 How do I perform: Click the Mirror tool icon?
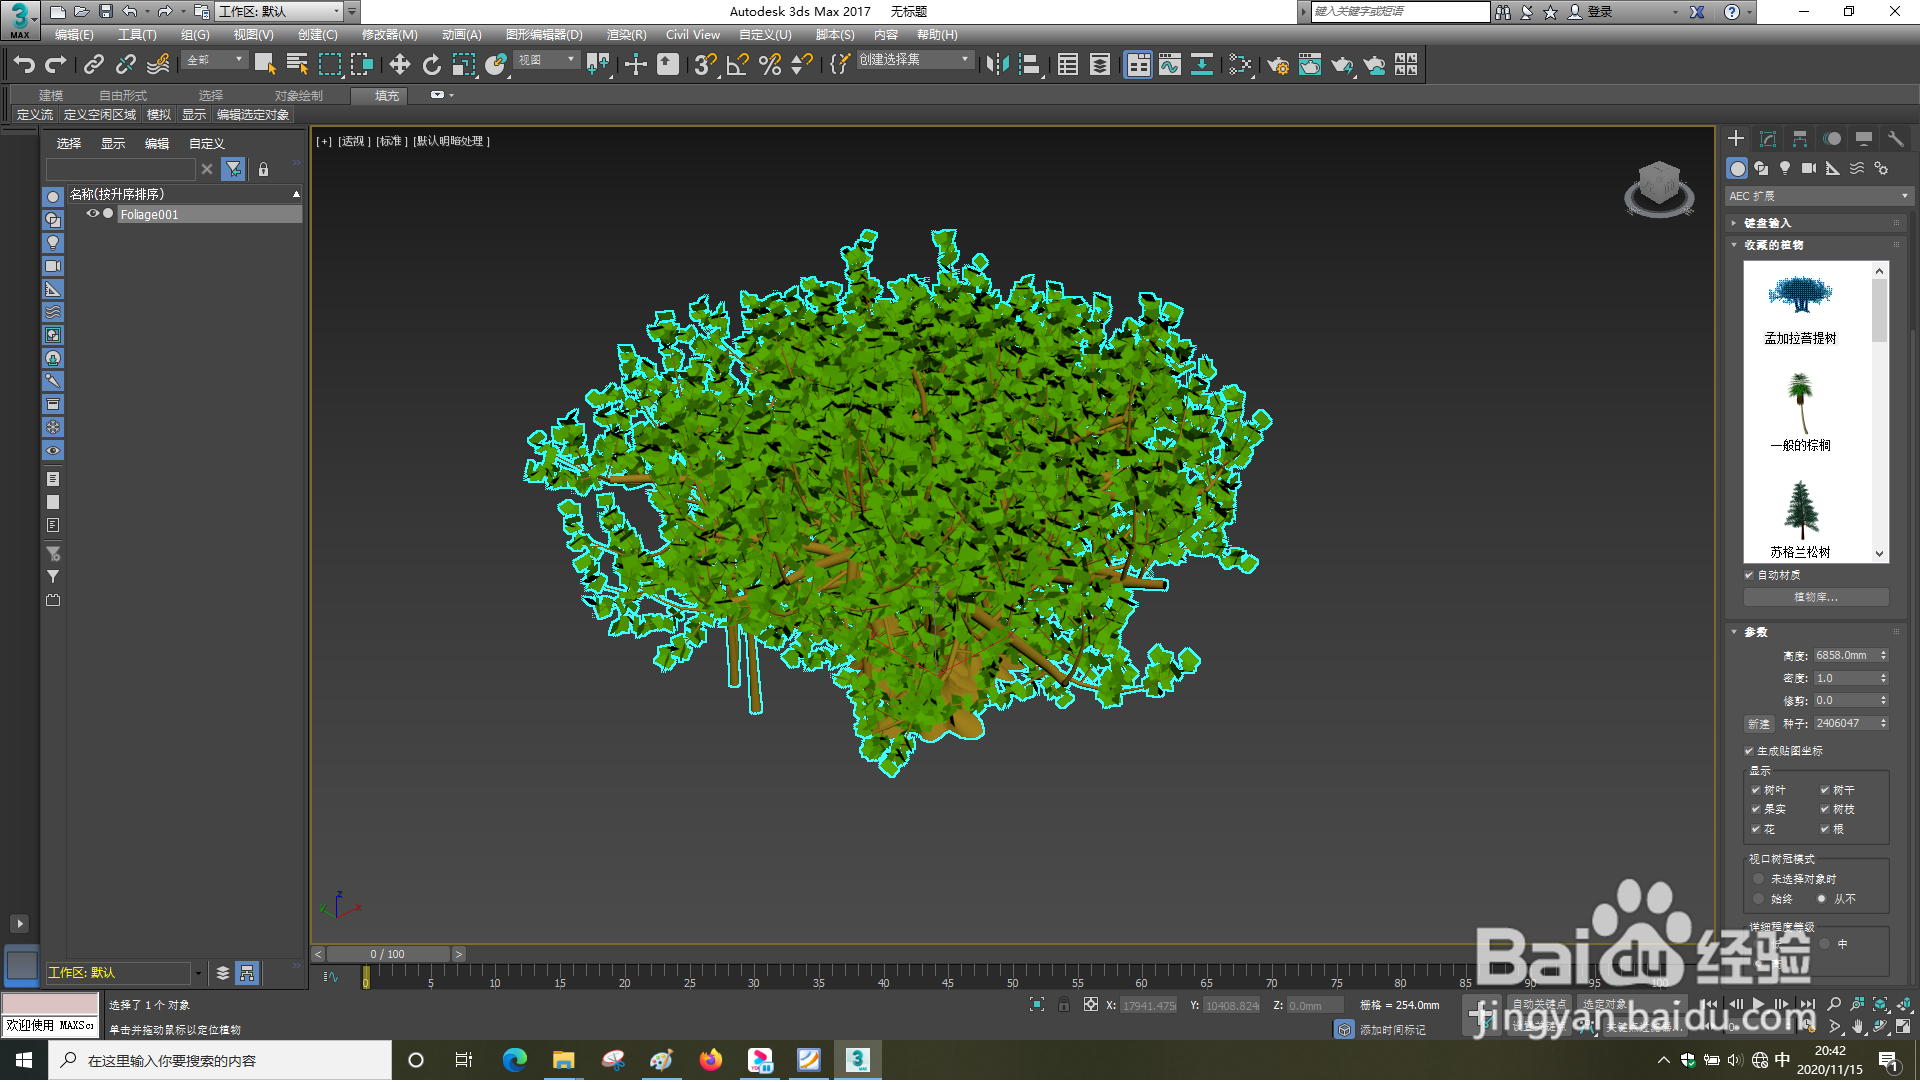coord(996,65)
